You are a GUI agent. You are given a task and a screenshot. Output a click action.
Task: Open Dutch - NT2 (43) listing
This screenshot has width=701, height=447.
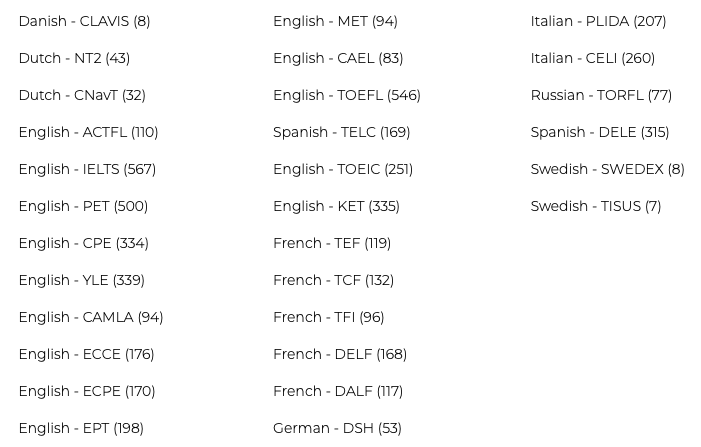pyautogui.click(x=74, y=59)
